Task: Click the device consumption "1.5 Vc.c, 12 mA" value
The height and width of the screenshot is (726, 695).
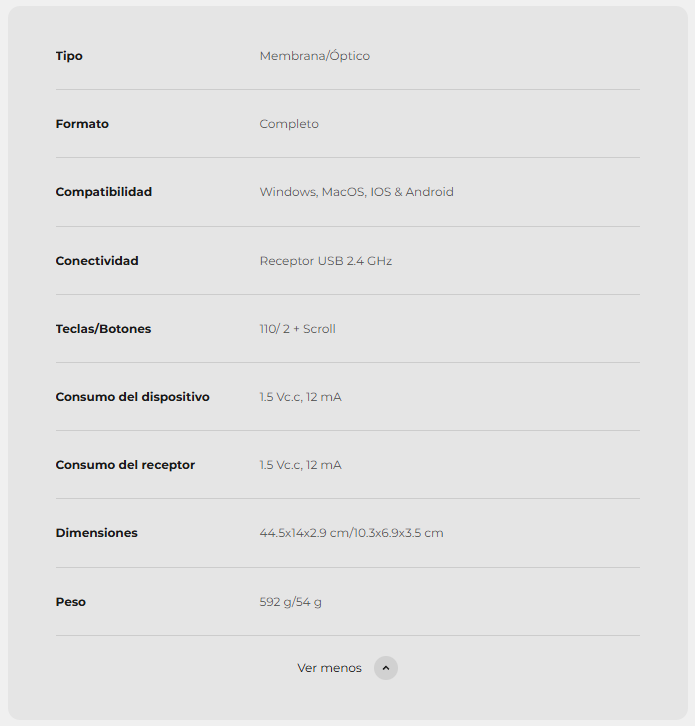Action: point(300,397)
